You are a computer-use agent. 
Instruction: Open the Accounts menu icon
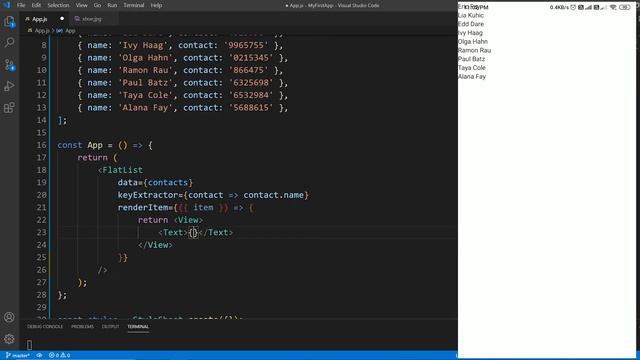tap(9, 317)
